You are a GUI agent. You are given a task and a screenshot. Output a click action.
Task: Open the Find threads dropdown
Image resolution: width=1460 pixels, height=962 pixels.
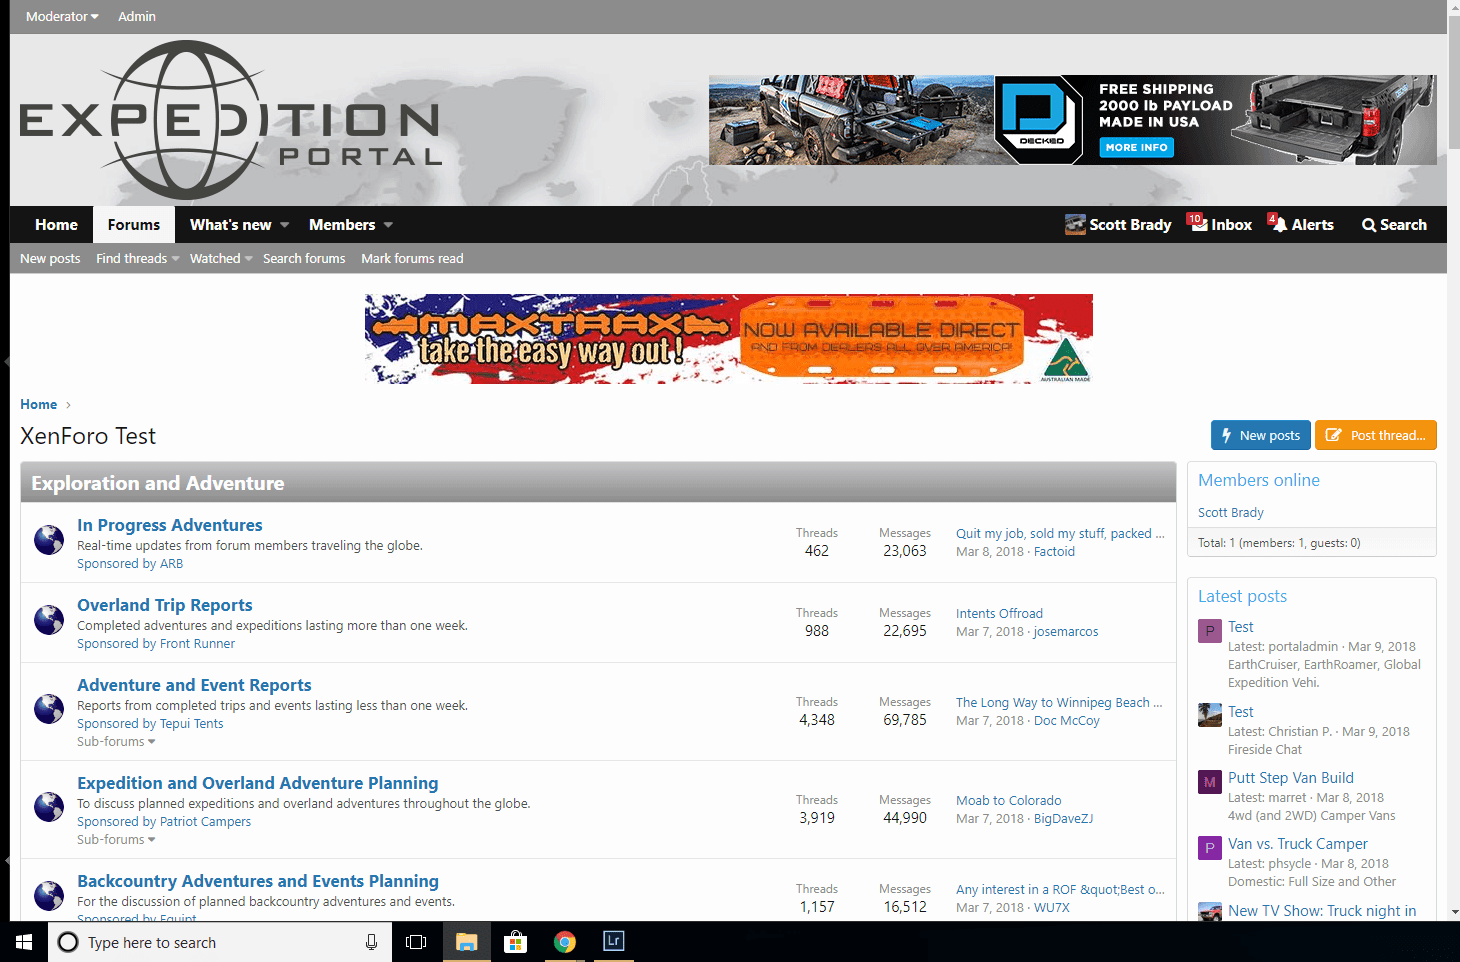[x=137, y=258]
